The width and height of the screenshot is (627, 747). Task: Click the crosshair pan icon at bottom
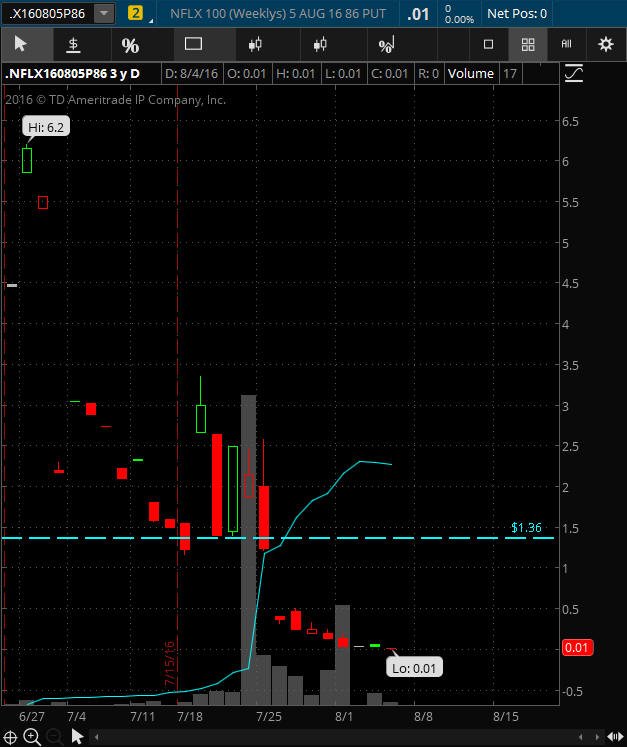tap(10, 737)
